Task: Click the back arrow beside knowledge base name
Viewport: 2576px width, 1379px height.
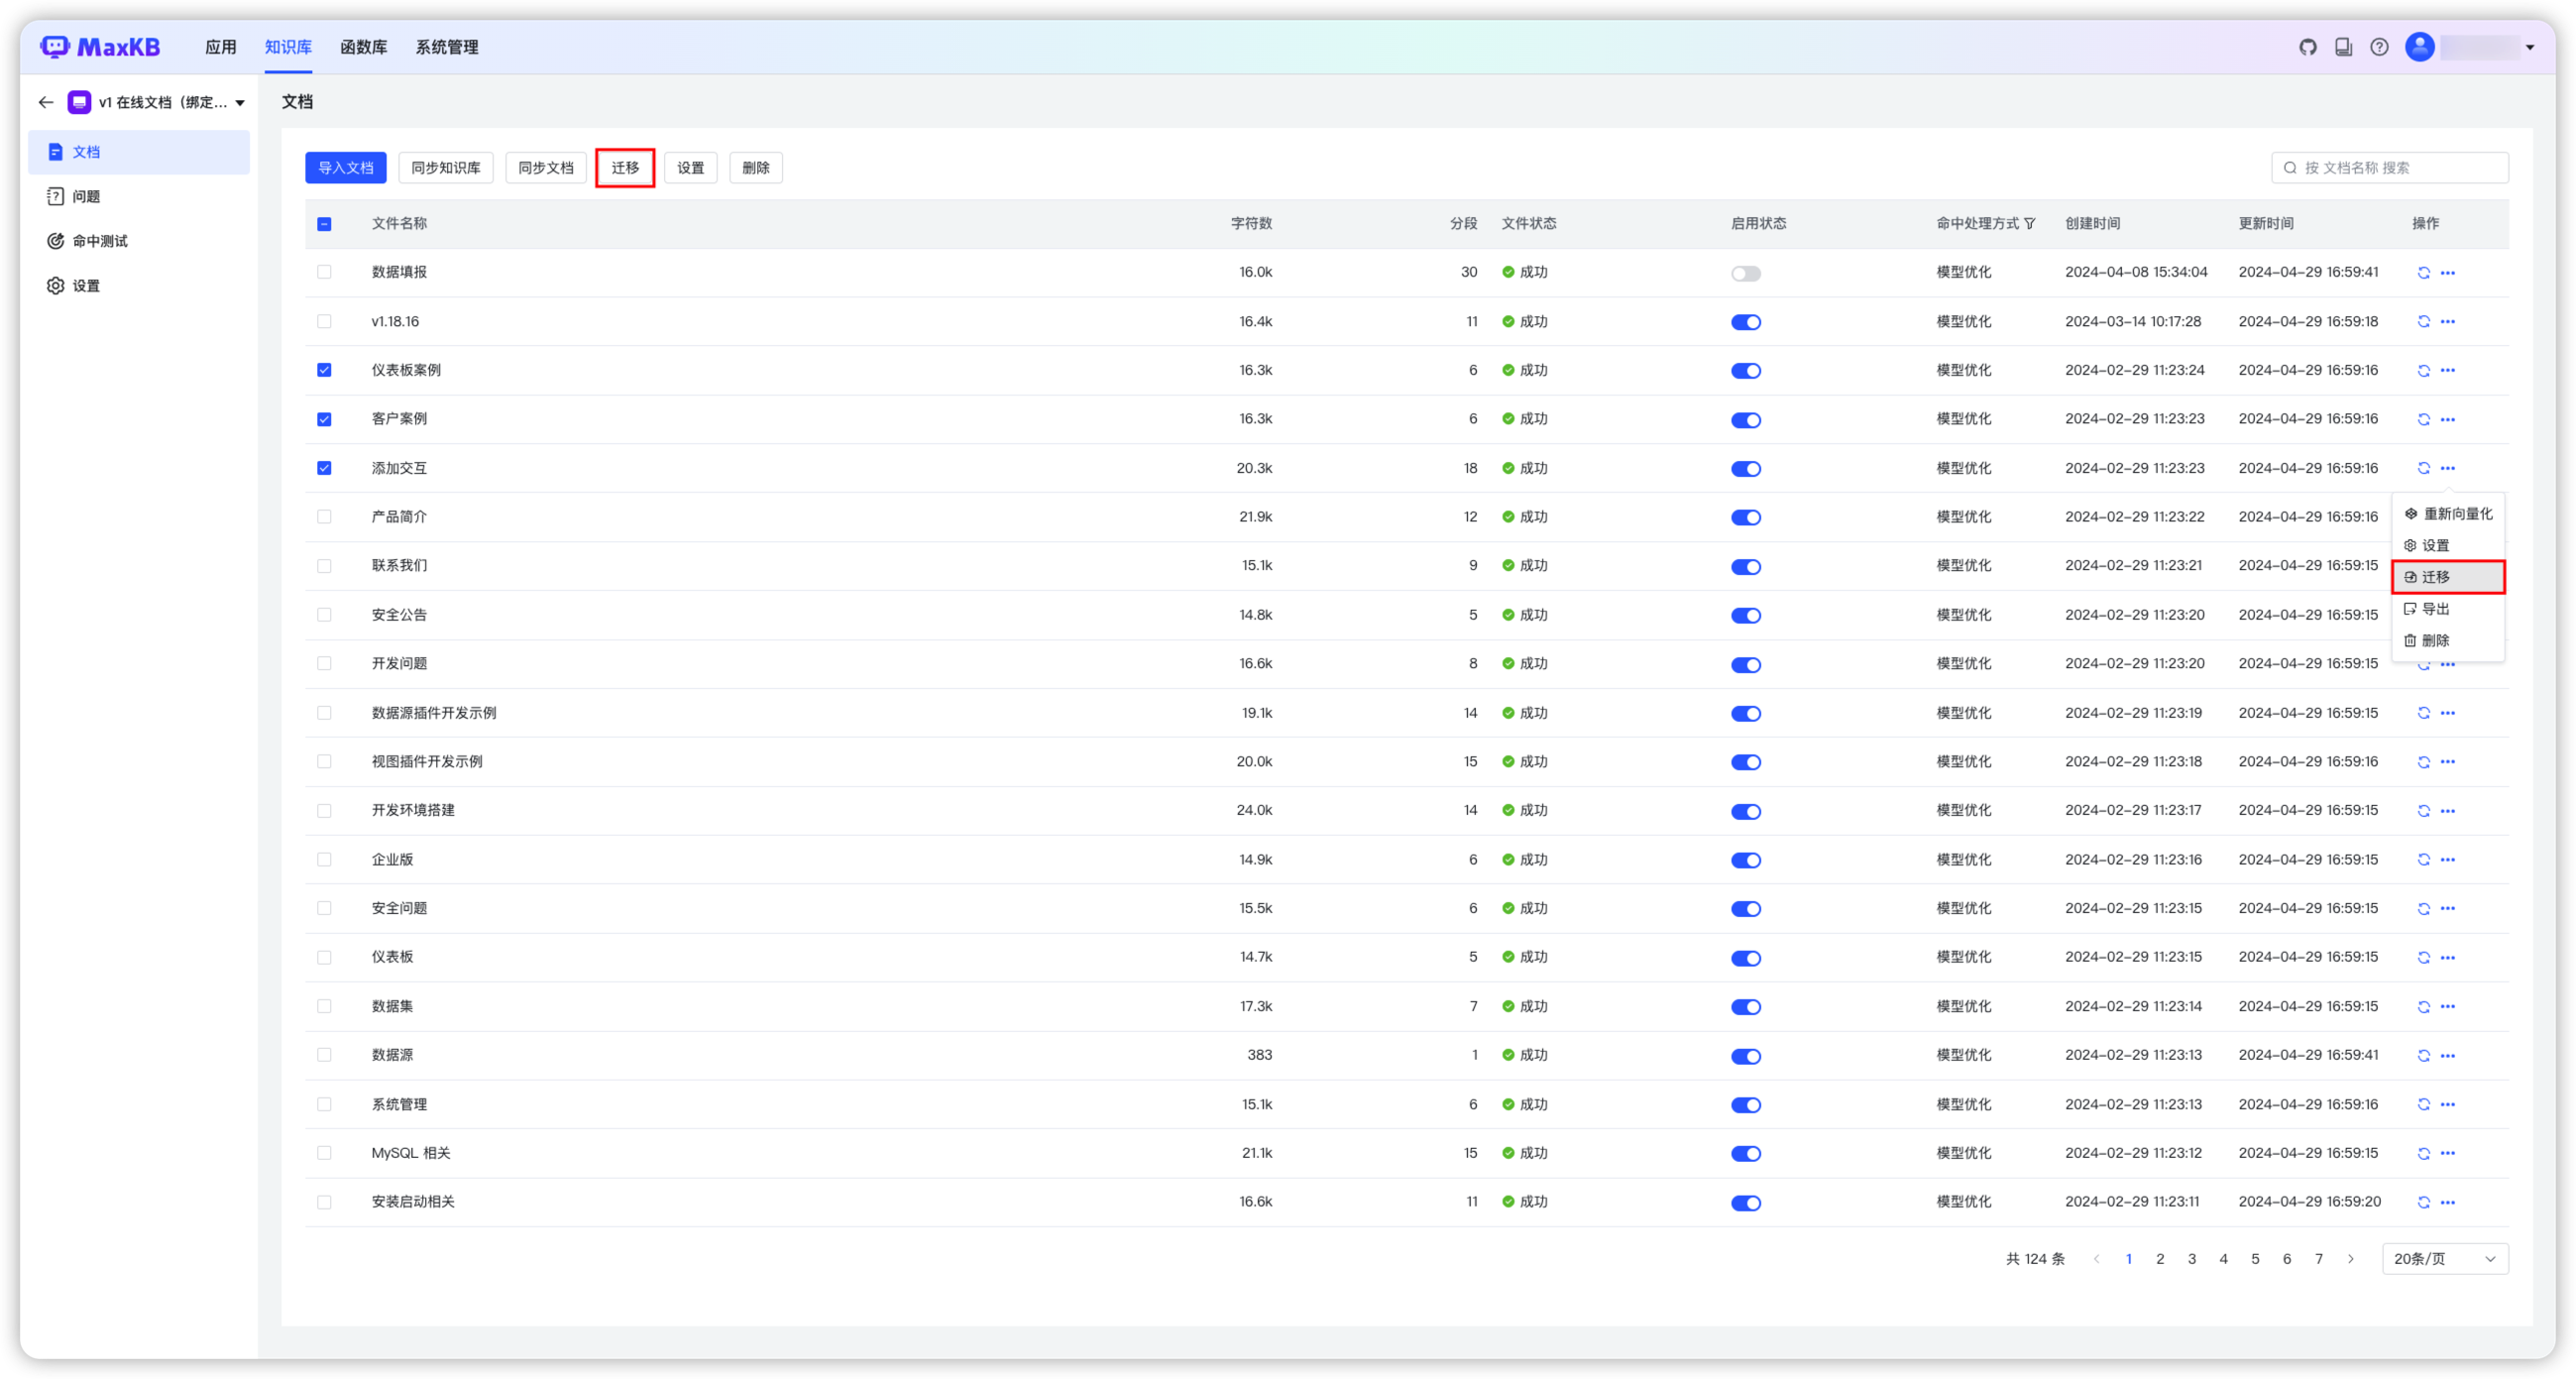Action: pos(46,102)
